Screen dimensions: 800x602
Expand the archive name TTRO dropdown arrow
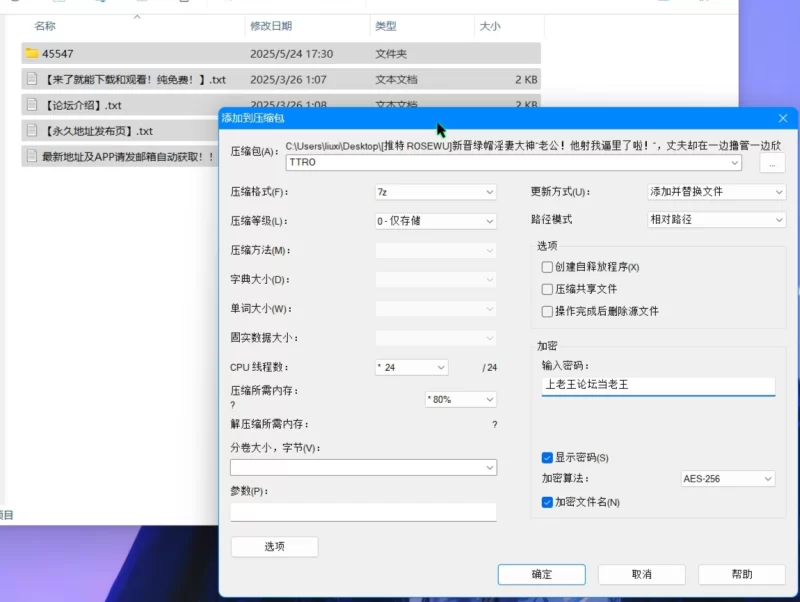[735, 163]
